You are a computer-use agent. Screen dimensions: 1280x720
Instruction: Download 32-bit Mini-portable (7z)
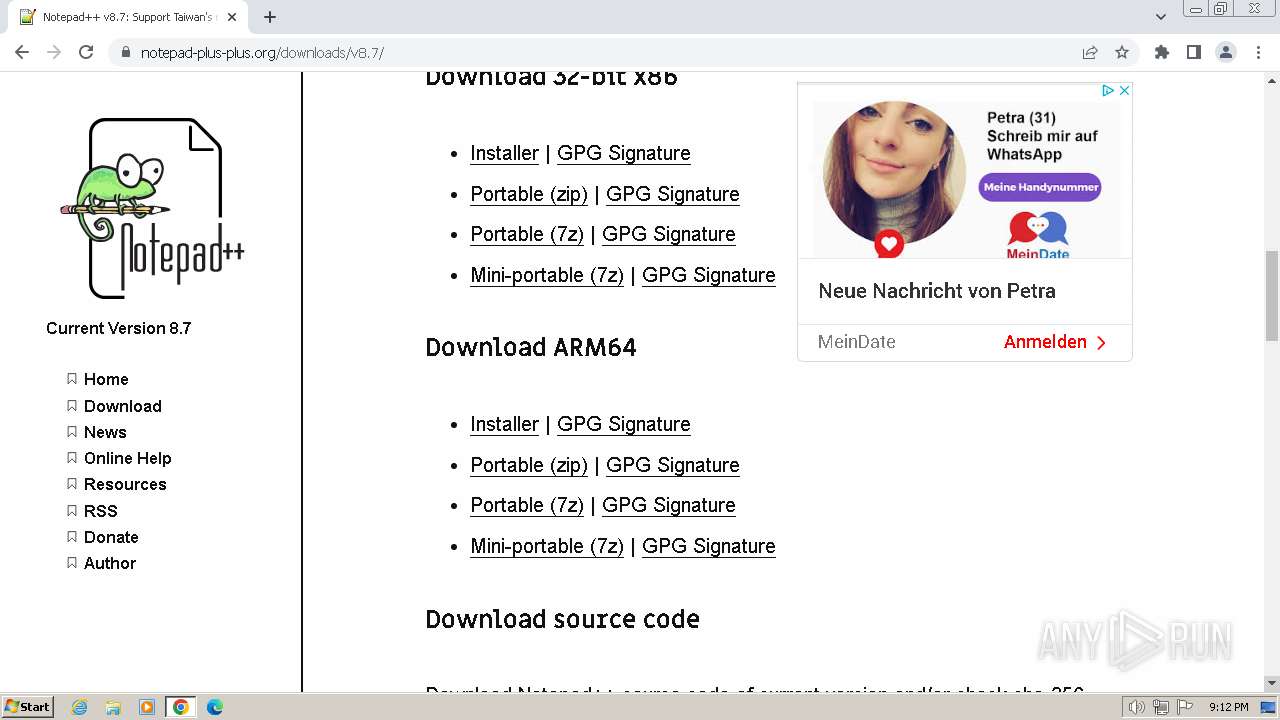click(x=547, y=275)
